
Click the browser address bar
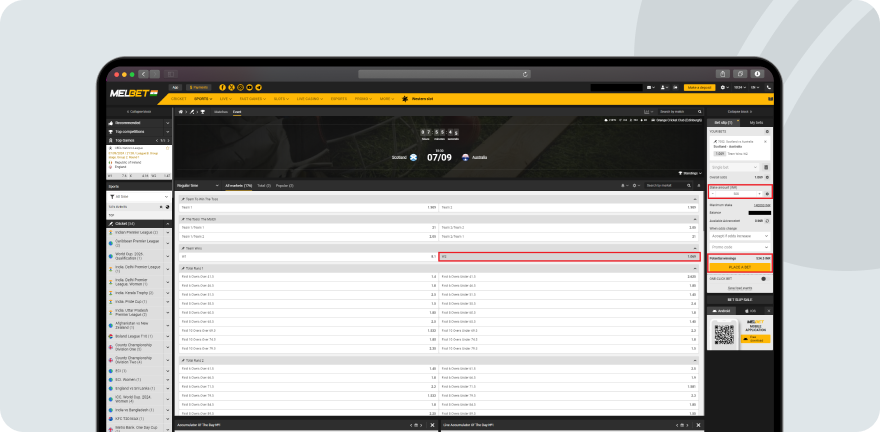(444, 74)
